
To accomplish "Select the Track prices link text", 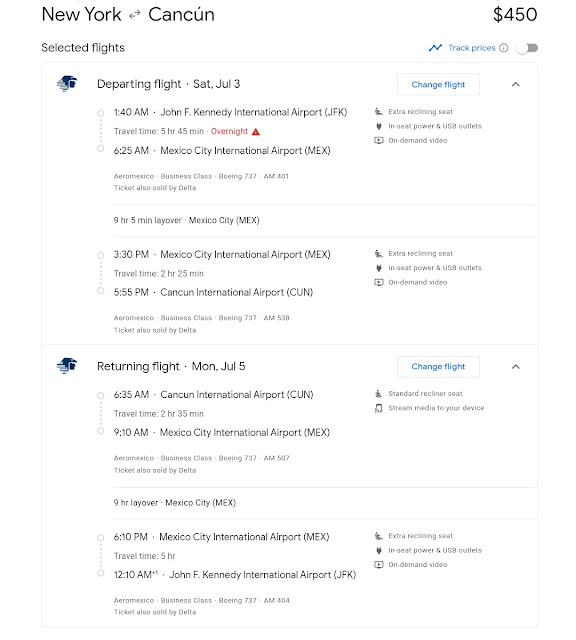I will (472, 48).
